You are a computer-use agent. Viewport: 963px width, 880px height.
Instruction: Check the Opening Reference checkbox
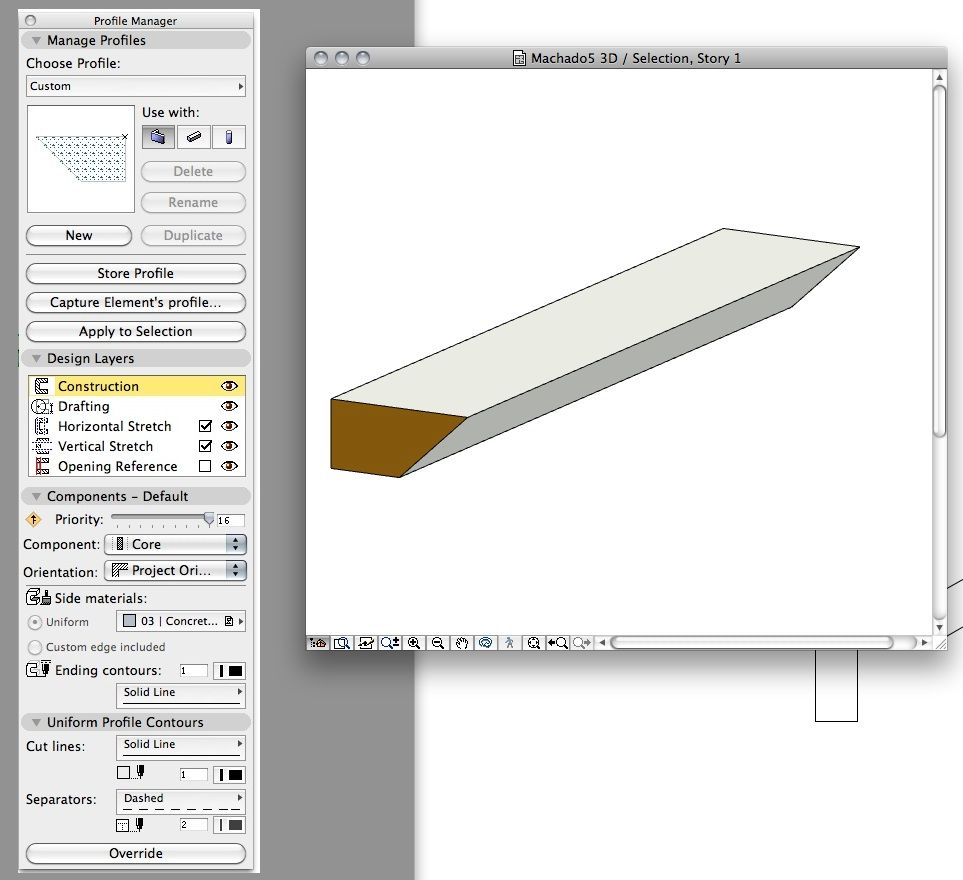coord(205,466)
